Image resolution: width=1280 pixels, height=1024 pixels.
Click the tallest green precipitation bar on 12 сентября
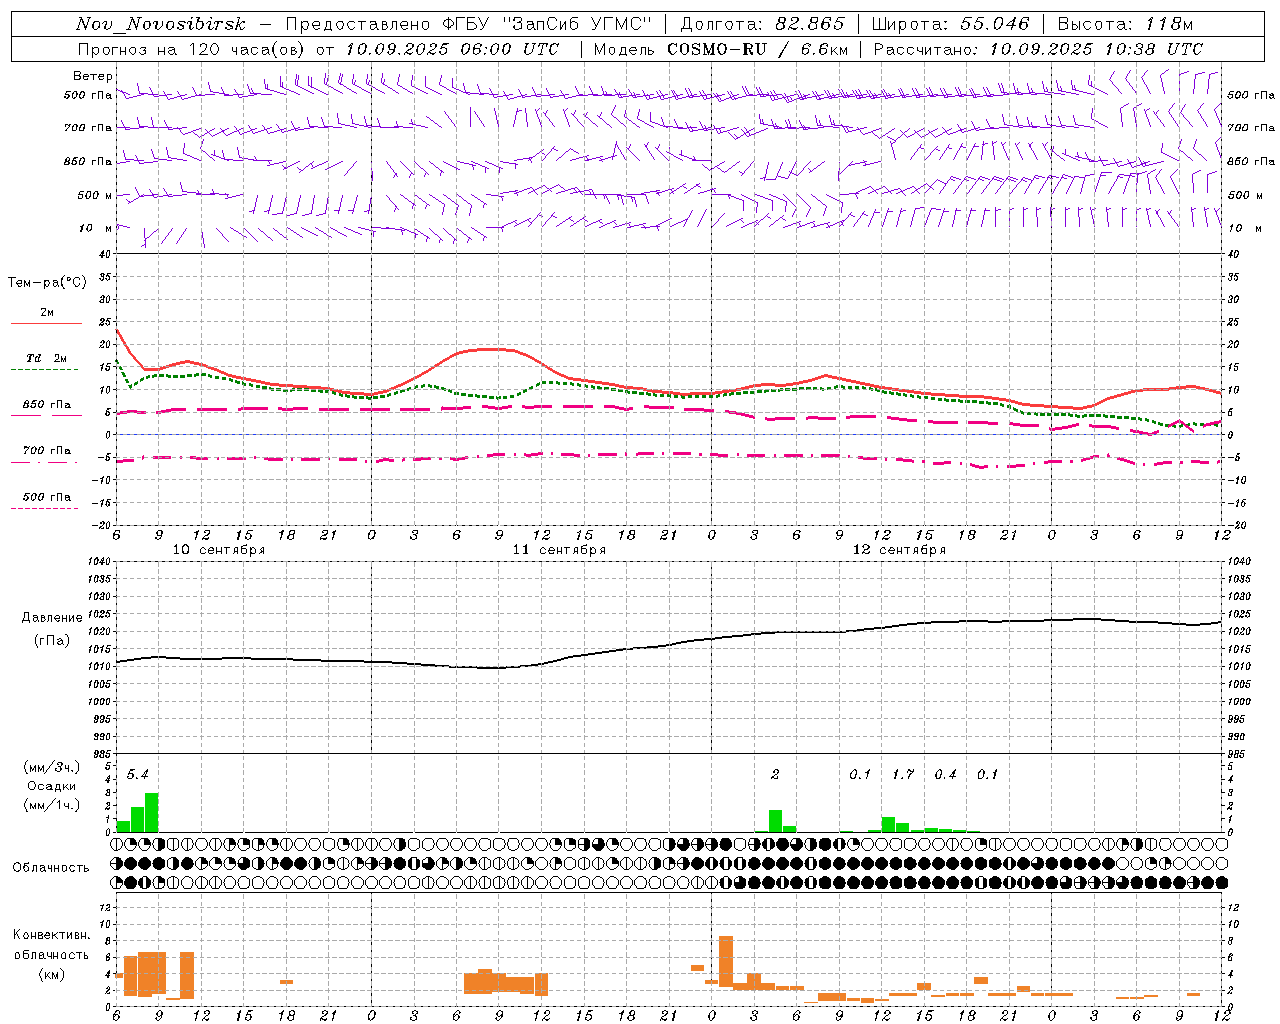click(888, 824)
